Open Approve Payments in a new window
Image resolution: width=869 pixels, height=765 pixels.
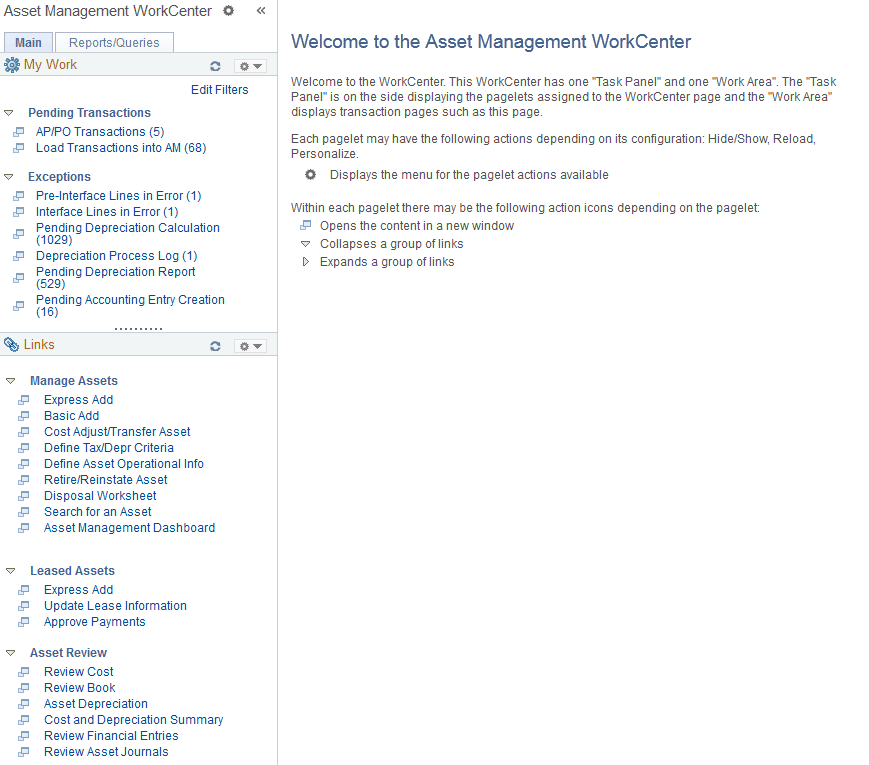23,621
